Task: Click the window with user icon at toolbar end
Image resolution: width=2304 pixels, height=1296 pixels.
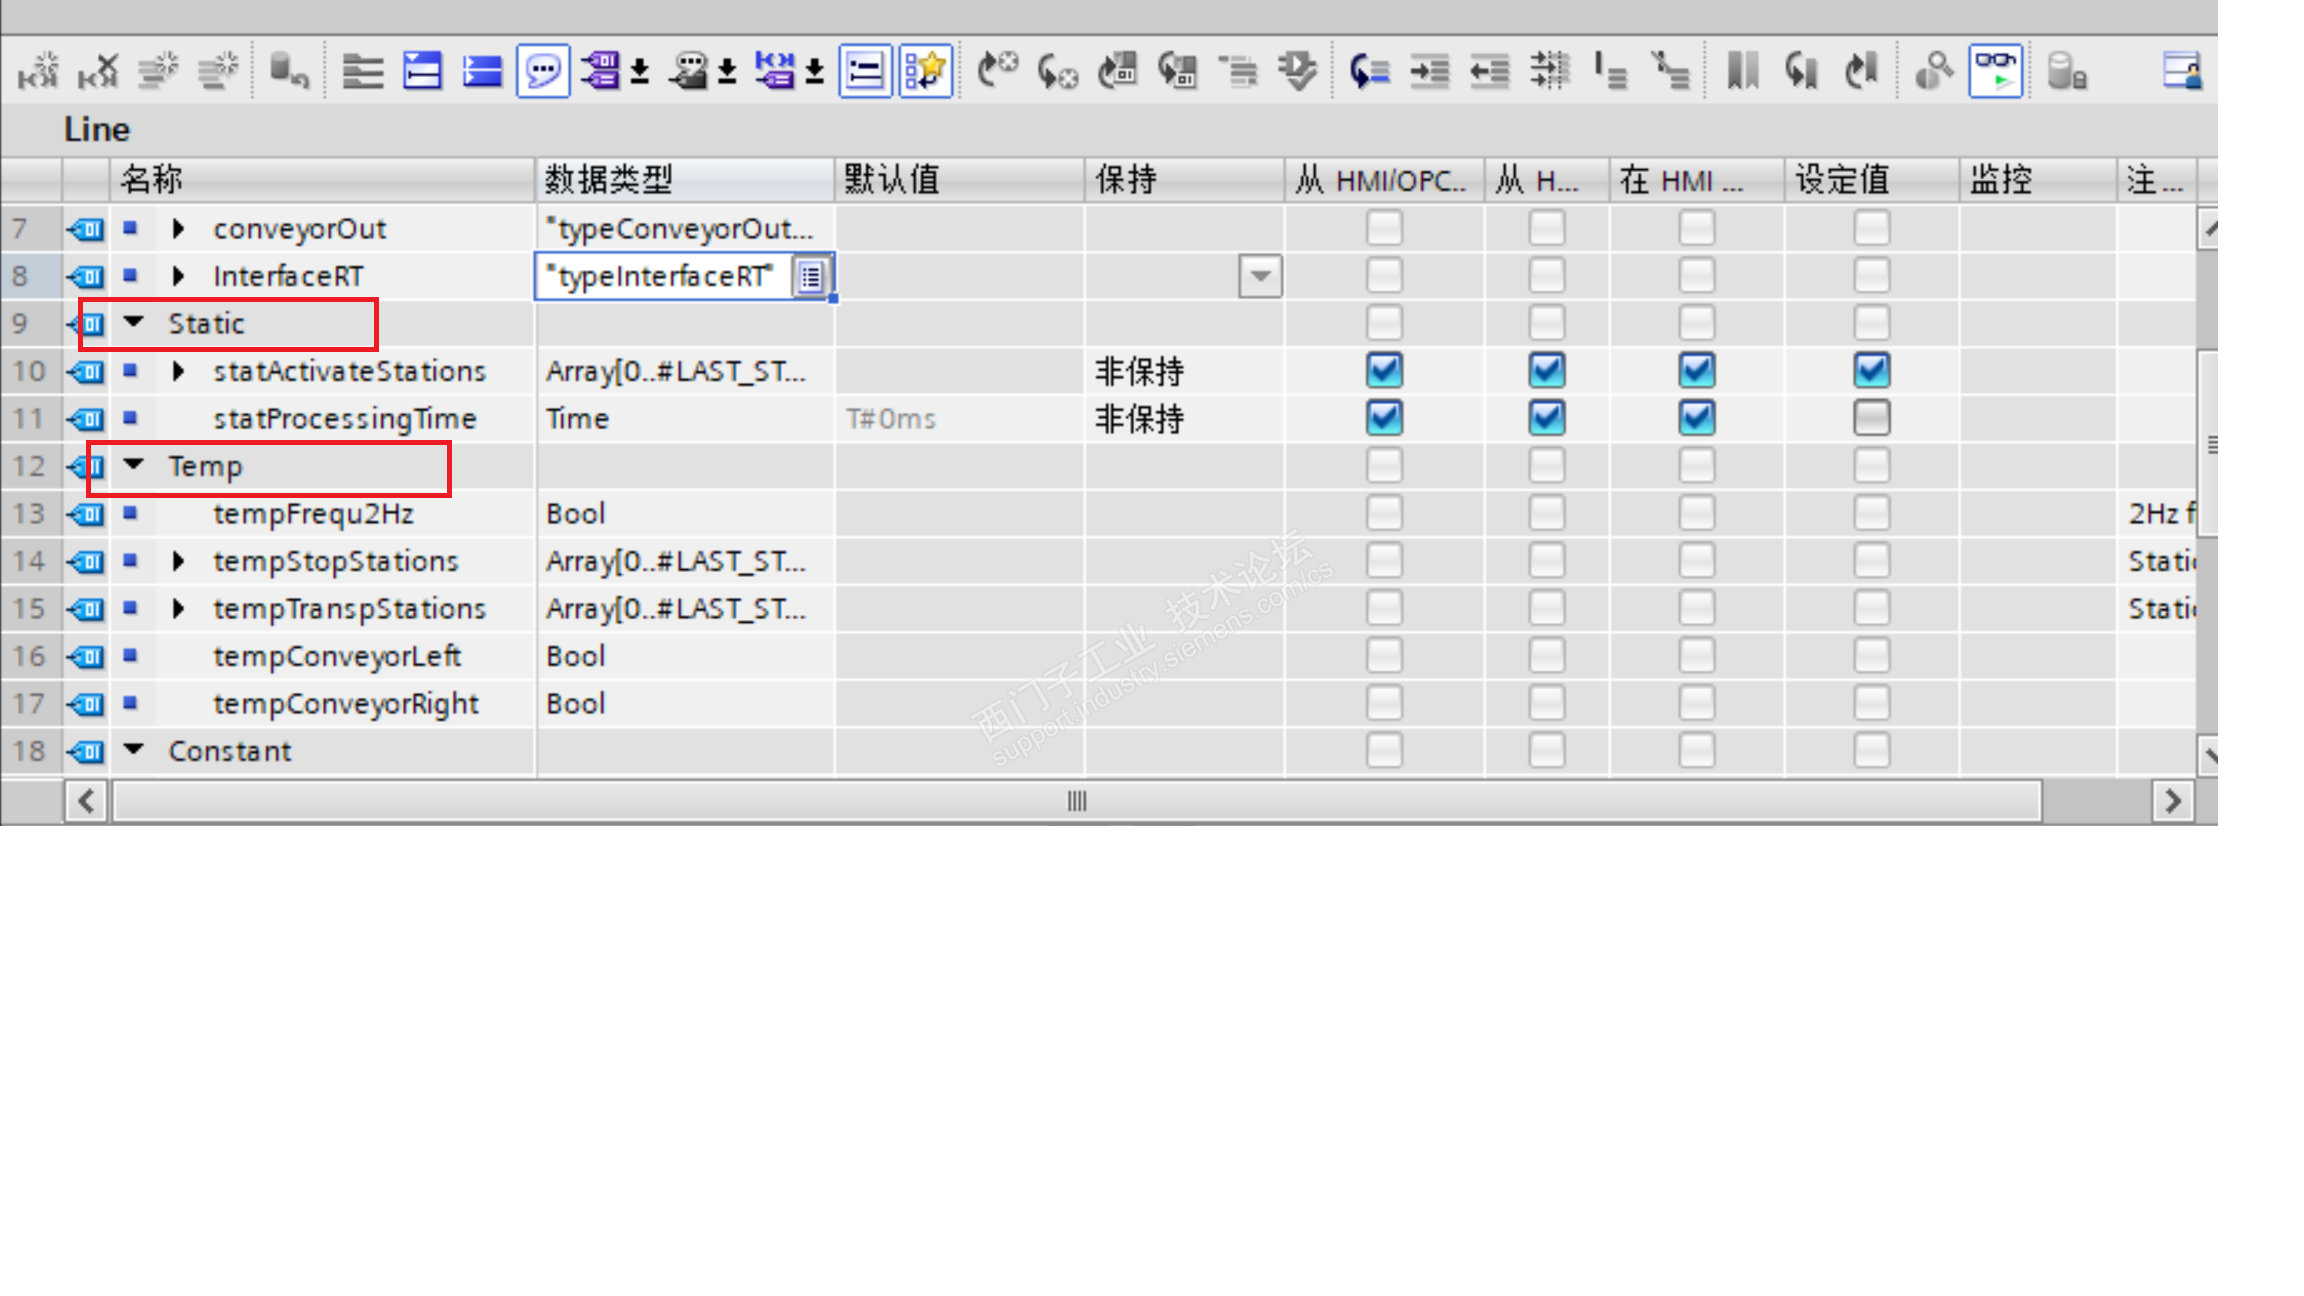Action: (2181, 71)
